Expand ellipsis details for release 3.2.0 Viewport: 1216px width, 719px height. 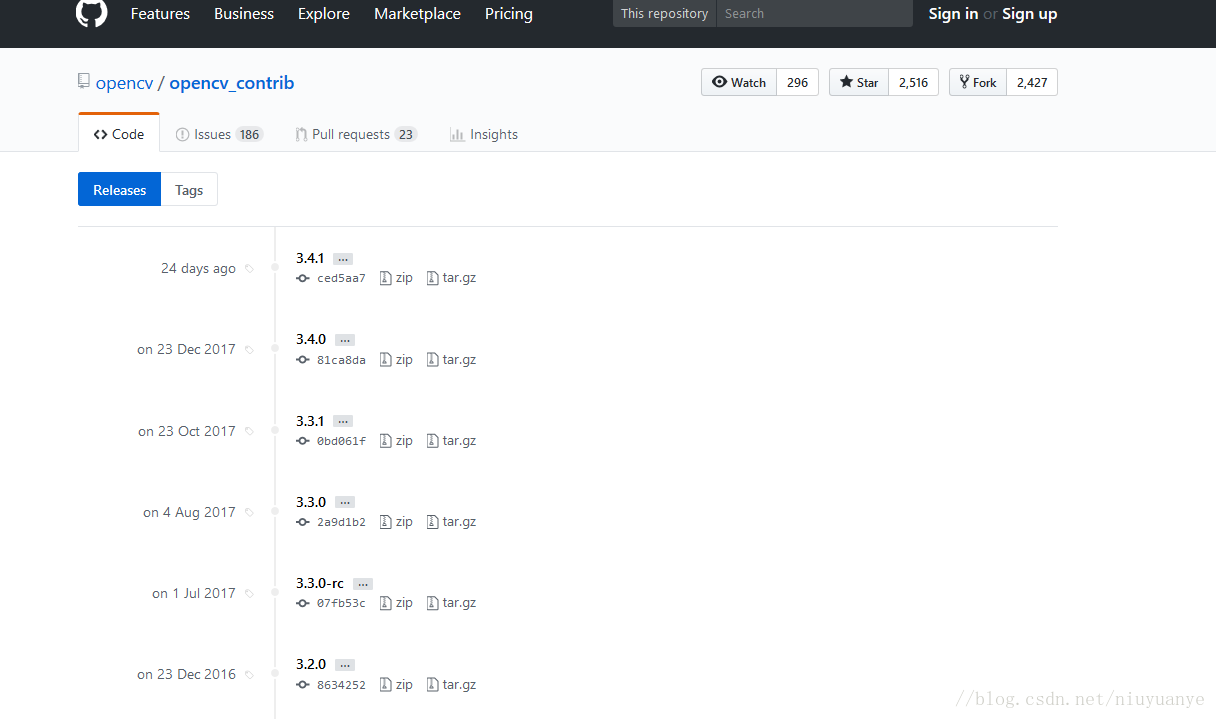345,665
